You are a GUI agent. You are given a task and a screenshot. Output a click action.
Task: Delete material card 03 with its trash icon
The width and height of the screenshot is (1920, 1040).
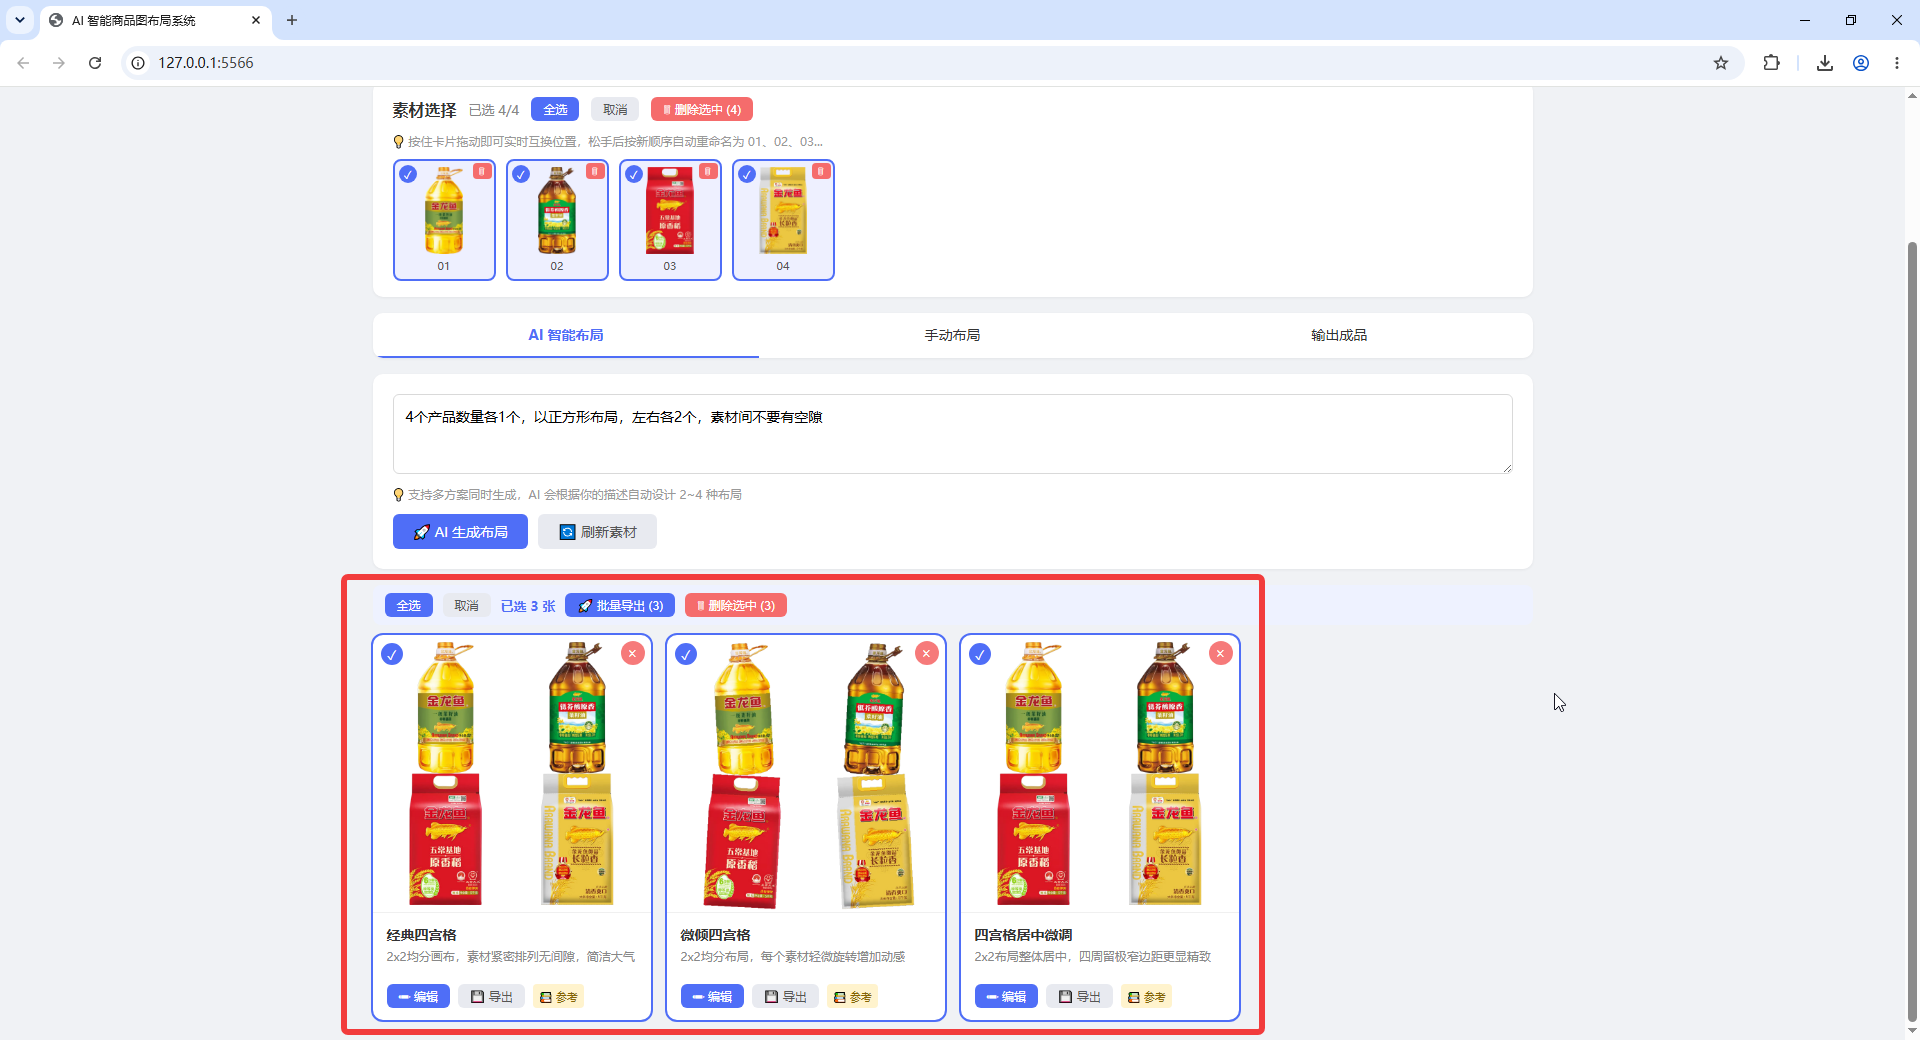click(708, 171)
